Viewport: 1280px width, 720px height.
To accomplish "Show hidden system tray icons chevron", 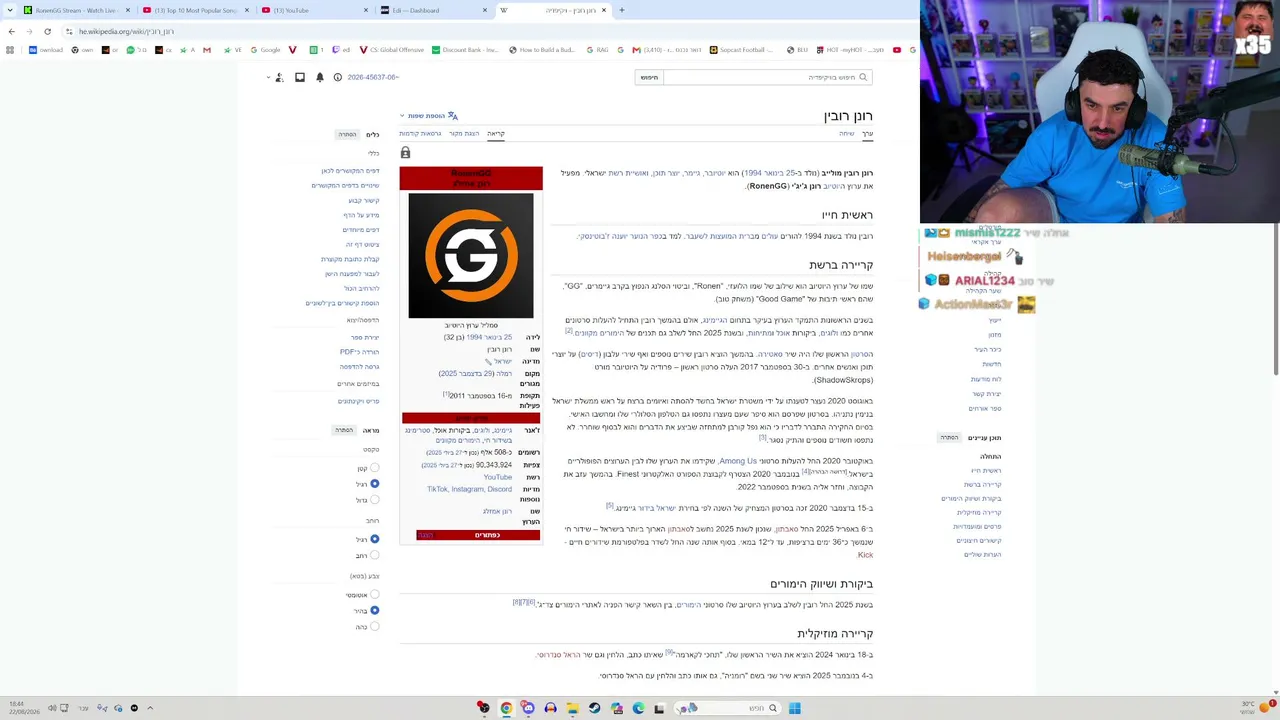I will [x=150, y=708].
